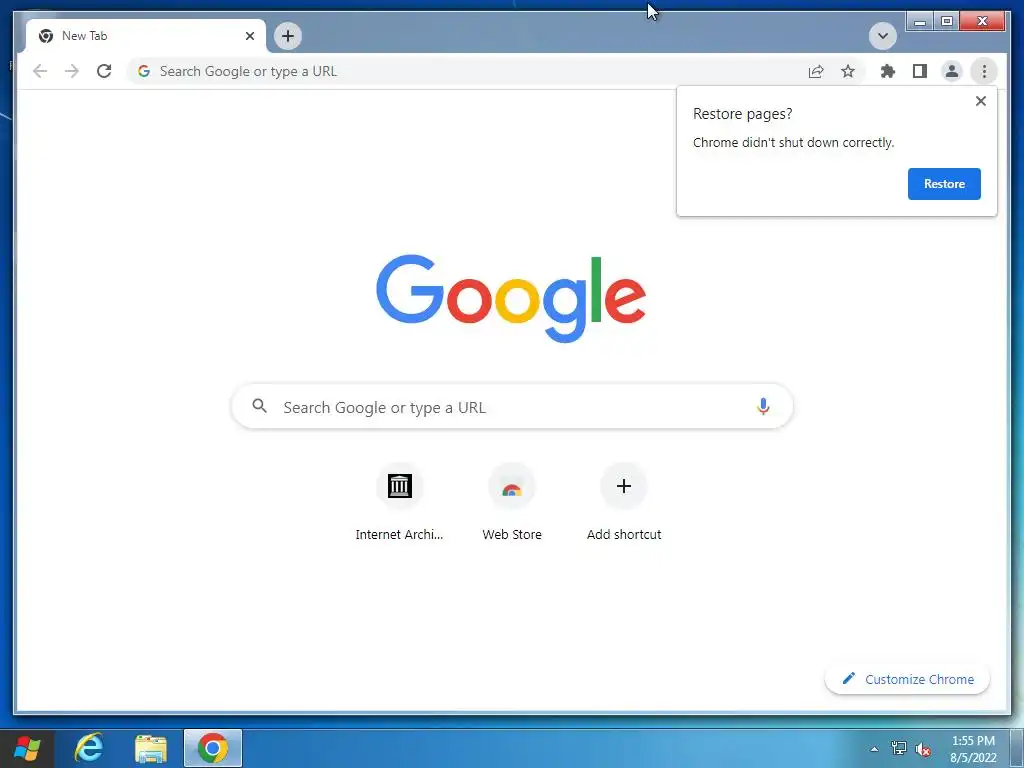Minimize the Chrome window
The width and height of the screenshot is (1024, 768).
coord(920,22)
